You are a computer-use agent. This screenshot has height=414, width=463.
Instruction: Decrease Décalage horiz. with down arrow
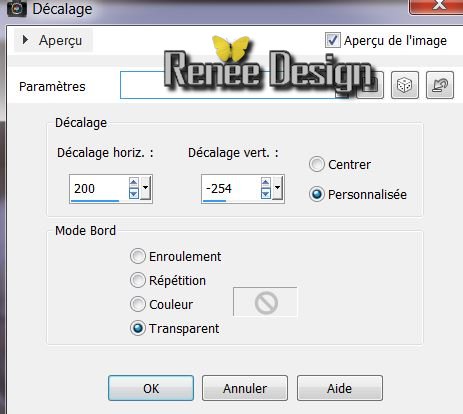134,194
